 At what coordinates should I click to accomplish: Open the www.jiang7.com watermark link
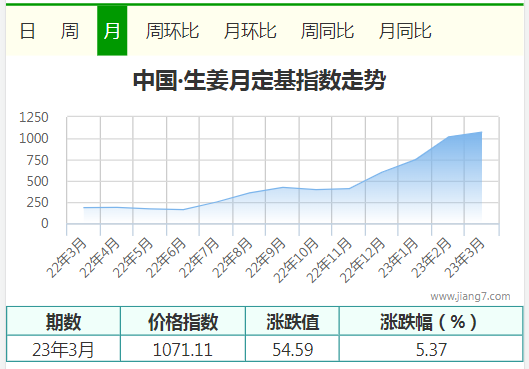click(x=470, y=296)
